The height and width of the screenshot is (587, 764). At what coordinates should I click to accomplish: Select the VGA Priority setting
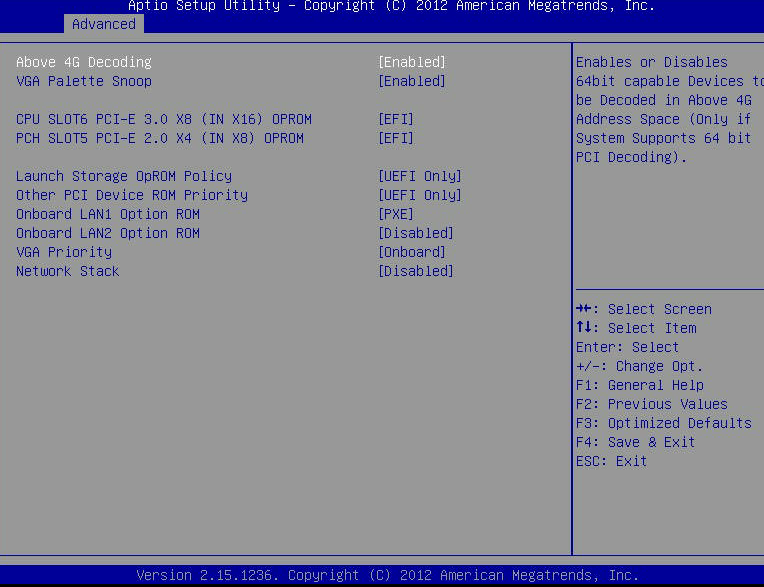tap(64, 252)
